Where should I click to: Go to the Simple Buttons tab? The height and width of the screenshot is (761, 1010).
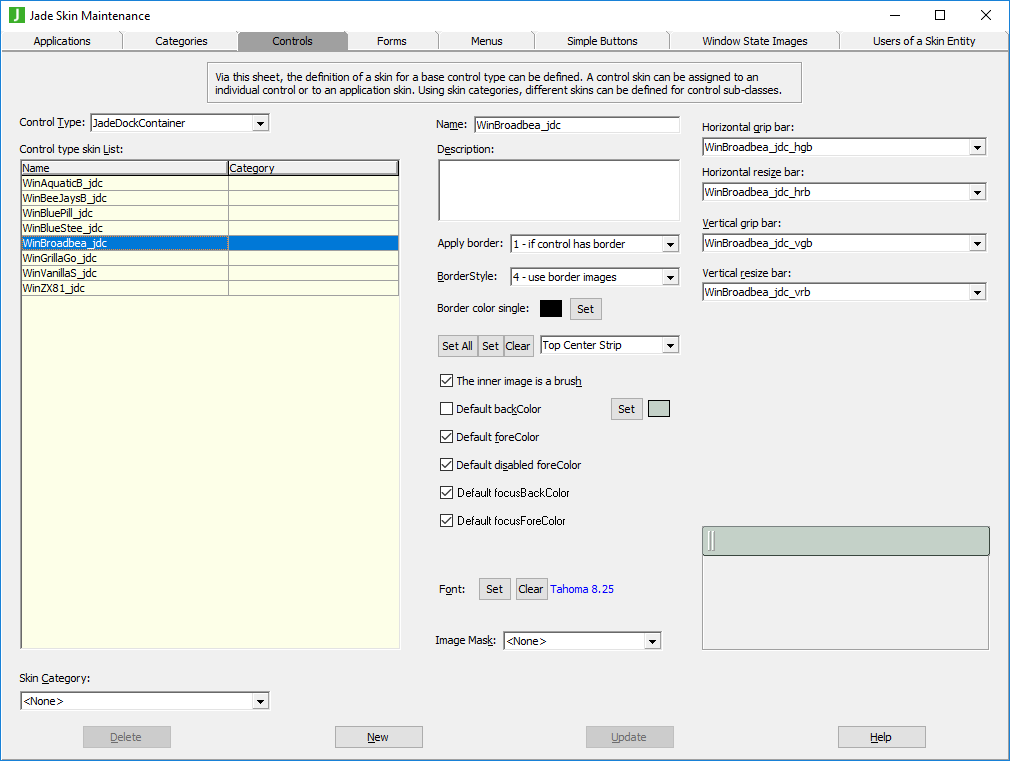[602, 41]
